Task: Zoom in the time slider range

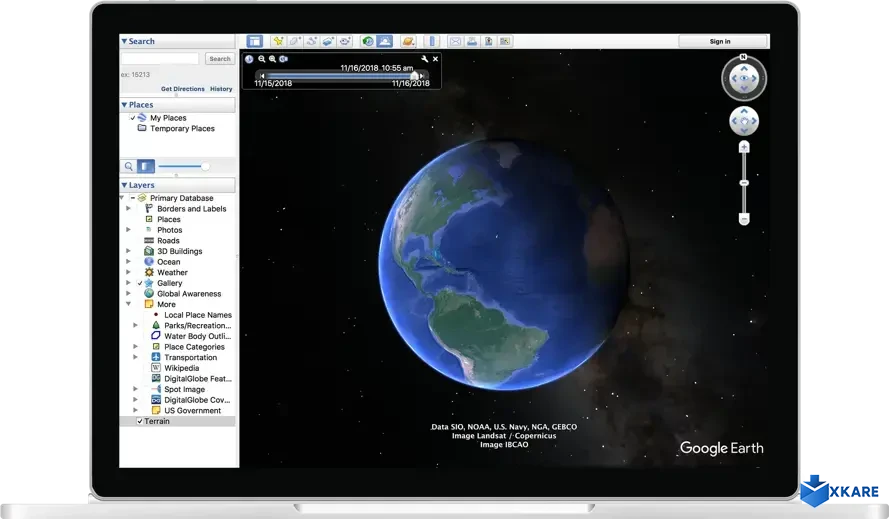Action: click(272, 59)
